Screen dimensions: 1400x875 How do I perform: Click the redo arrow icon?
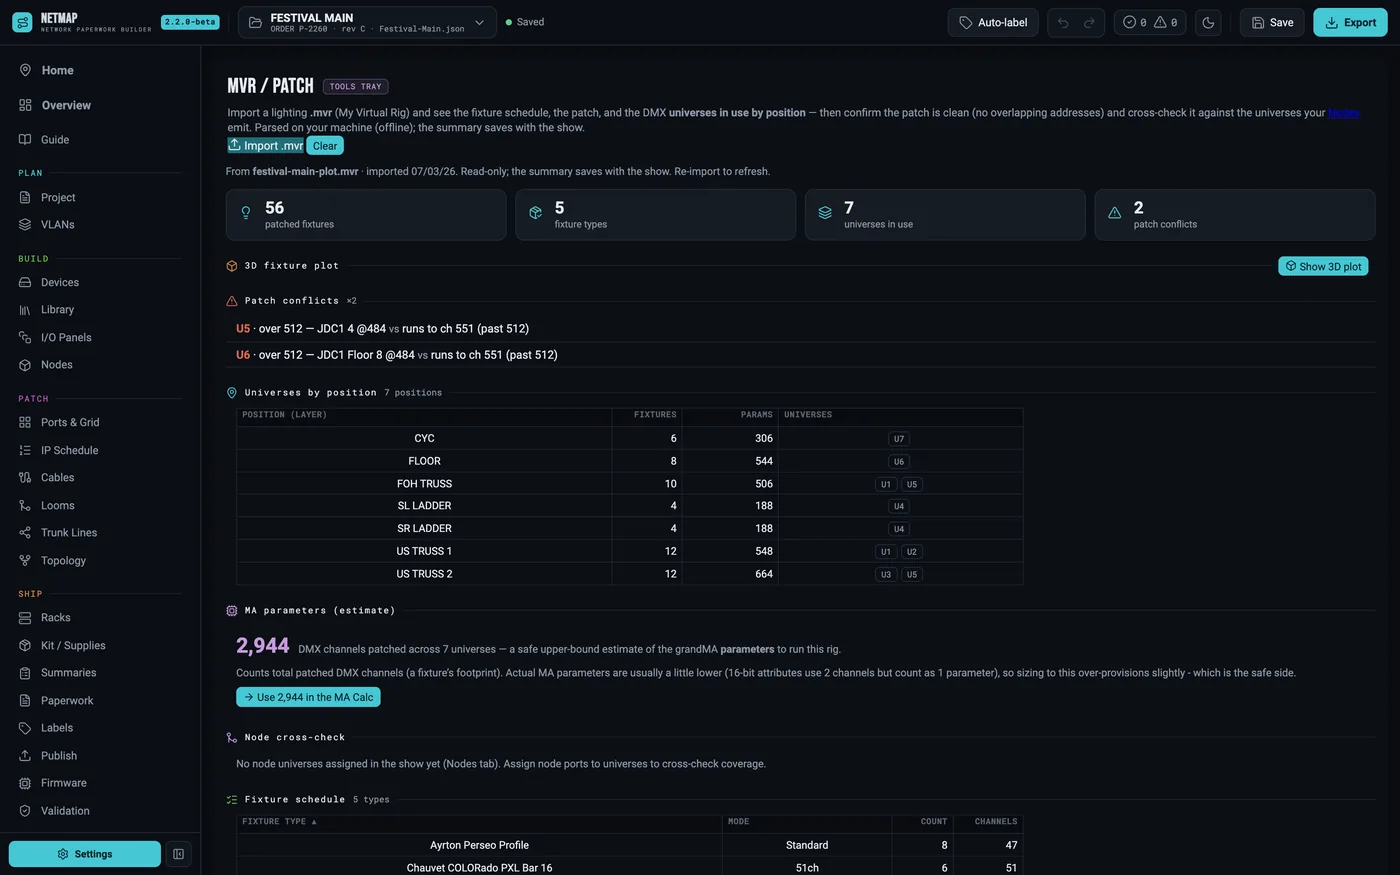click(x=1089, y=22)
